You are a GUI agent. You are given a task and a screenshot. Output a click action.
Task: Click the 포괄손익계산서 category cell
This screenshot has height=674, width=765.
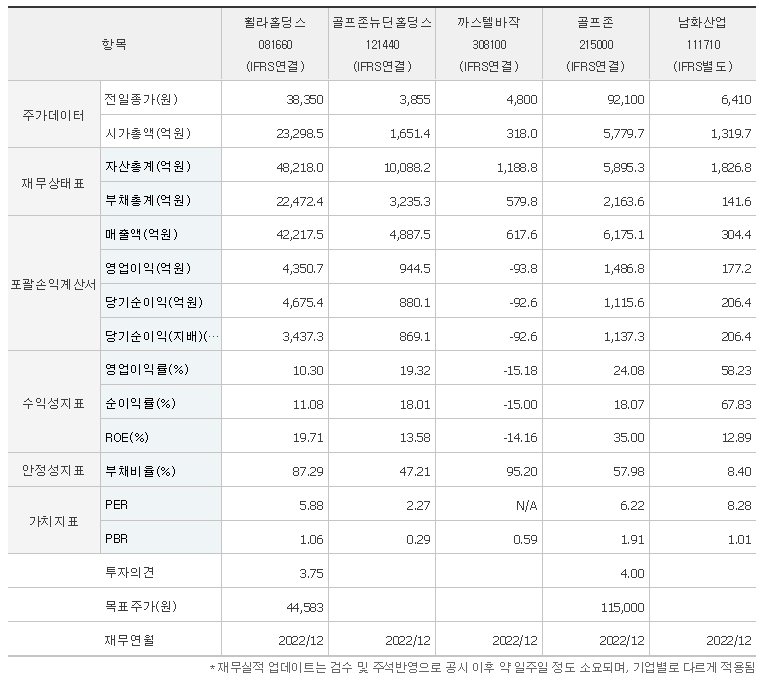pyautogui.click(x=54, y=285)
